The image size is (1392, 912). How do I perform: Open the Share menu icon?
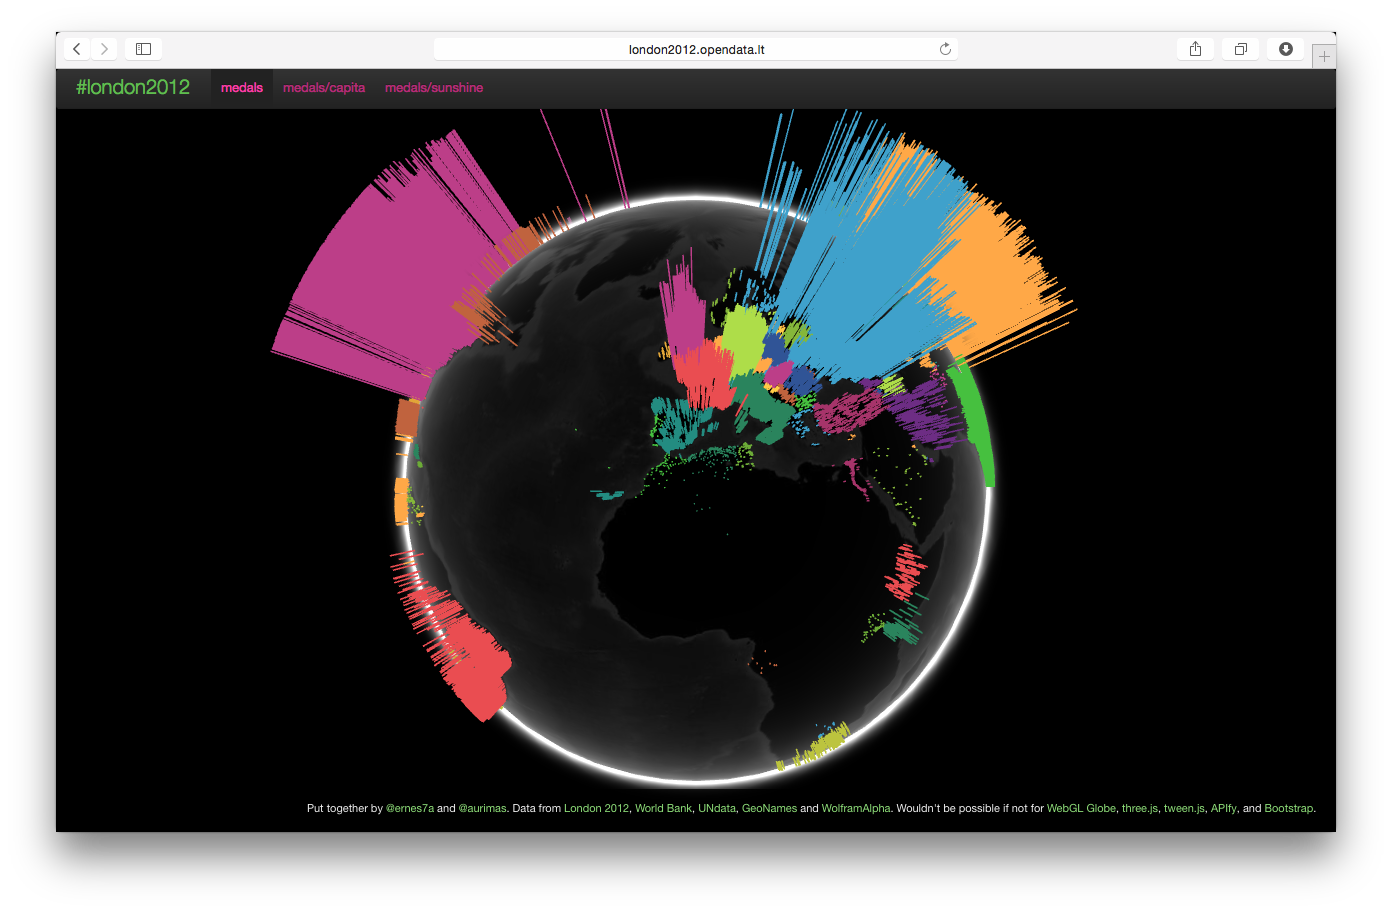click(x=1195, y=49)
